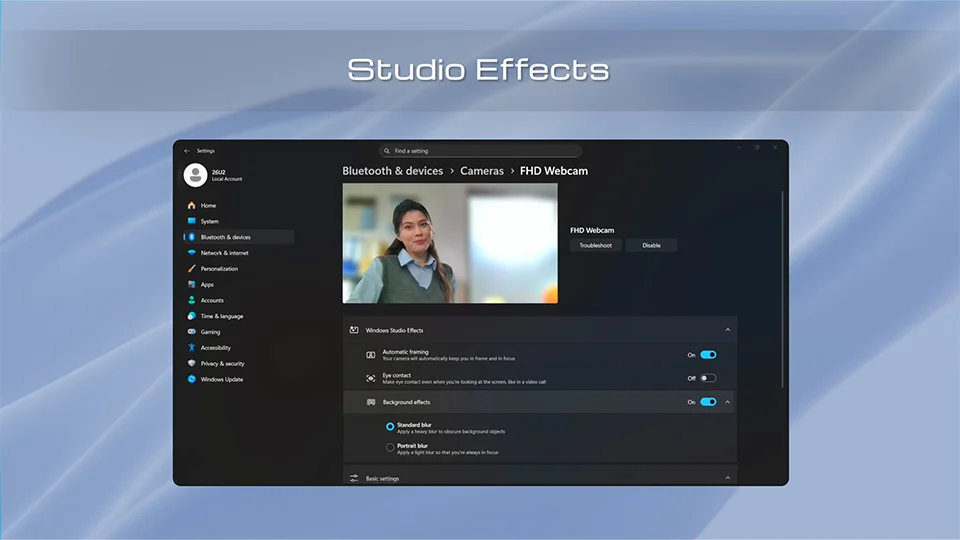Click the Troubleshoot button
Image resolution: width=960 pixels, height=540 pixels.
(x=596, y=246)
